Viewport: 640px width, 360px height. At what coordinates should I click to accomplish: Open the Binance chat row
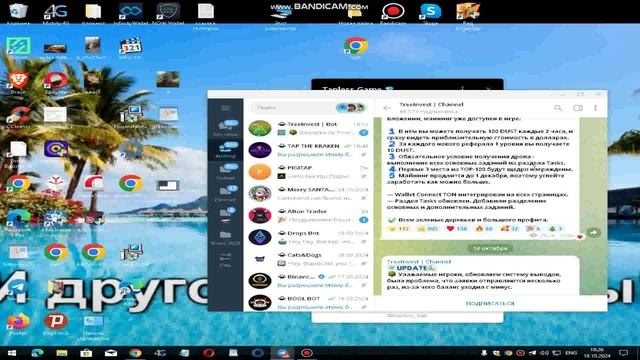pos(309,281)
